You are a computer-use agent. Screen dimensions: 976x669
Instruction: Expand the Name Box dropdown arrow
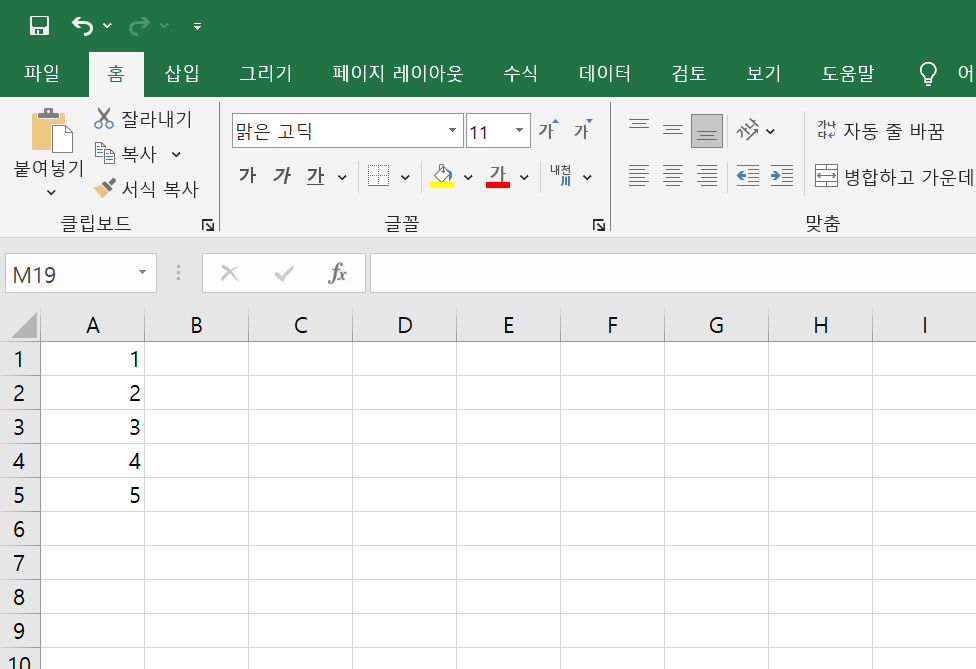point(143,273)
